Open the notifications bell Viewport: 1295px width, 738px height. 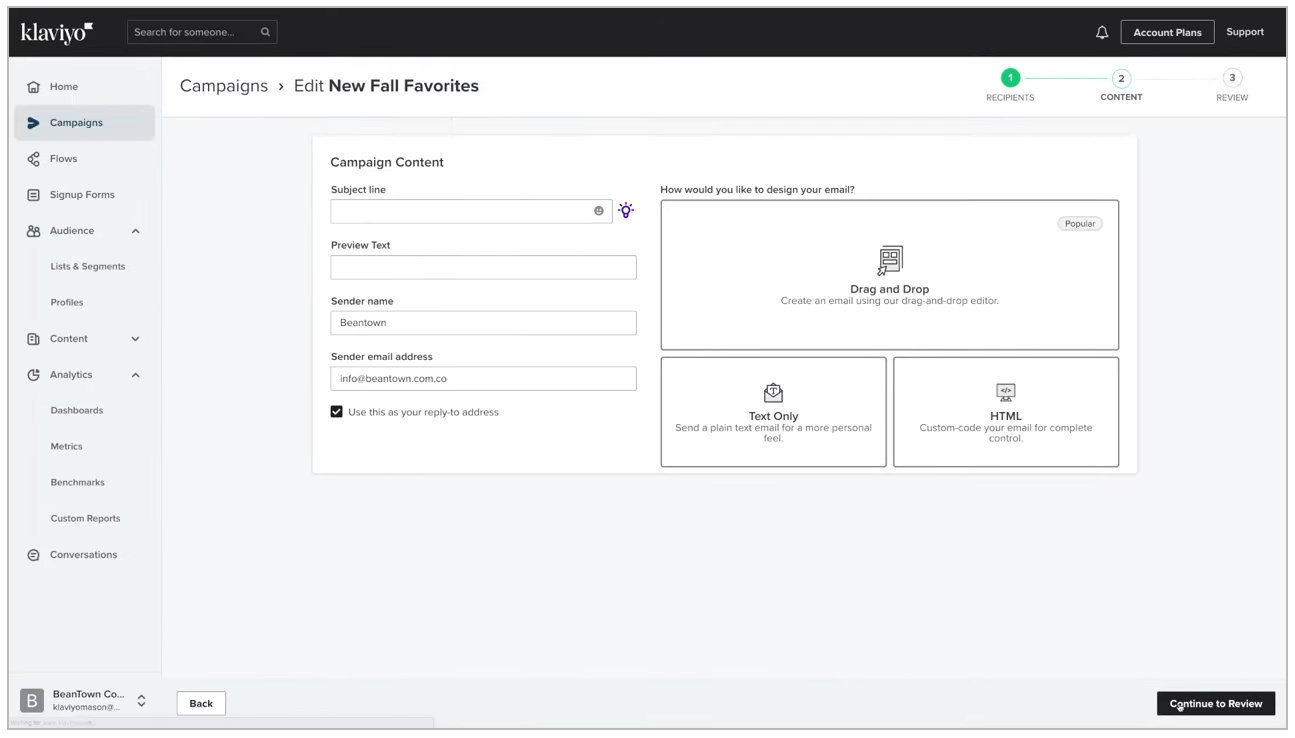coord(1102,32)
